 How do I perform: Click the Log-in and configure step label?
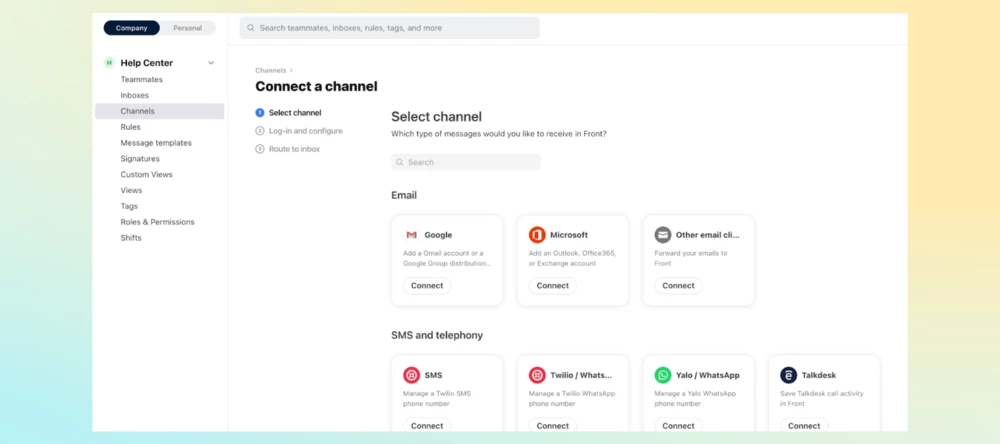[305, 131]
